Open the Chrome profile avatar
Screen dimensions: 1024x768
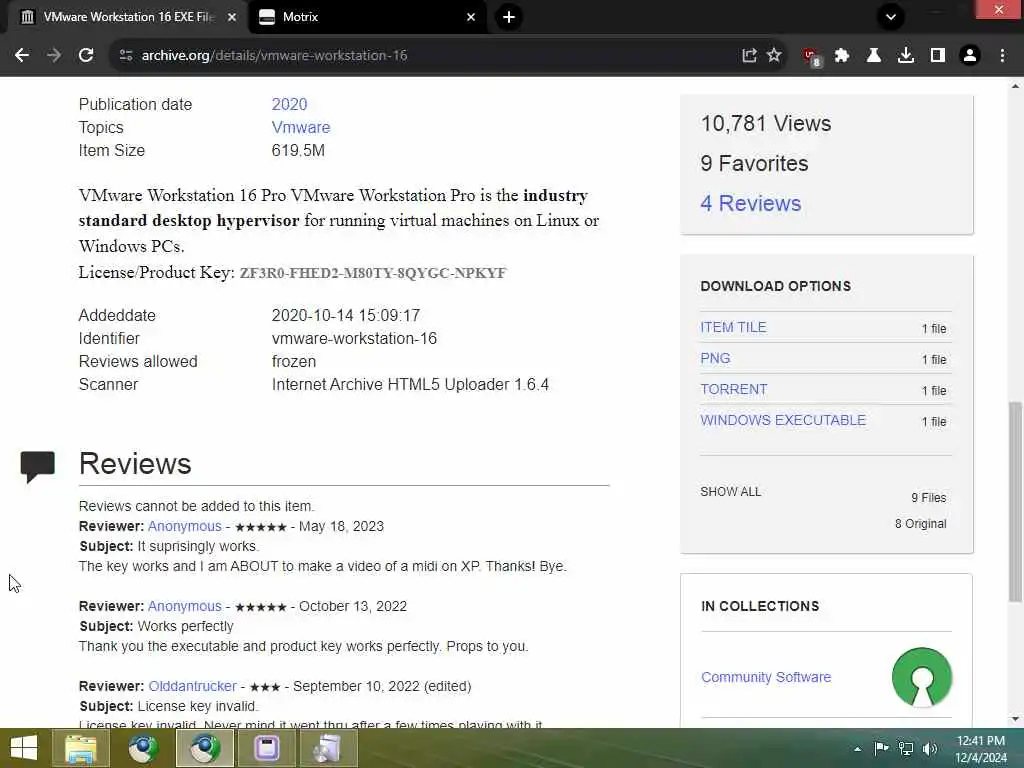[x=970, y=56]
